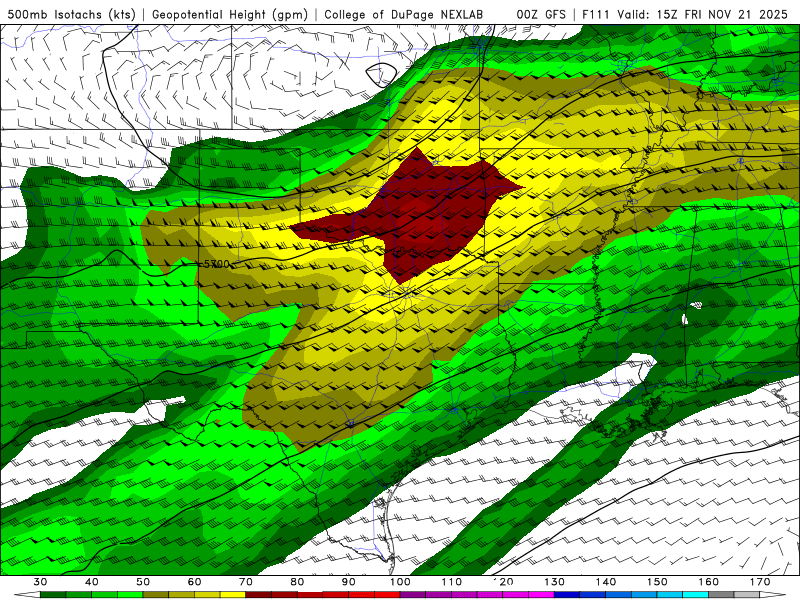
Task: Click the '00Z GFS' model run label
Action: click(541, 14)
